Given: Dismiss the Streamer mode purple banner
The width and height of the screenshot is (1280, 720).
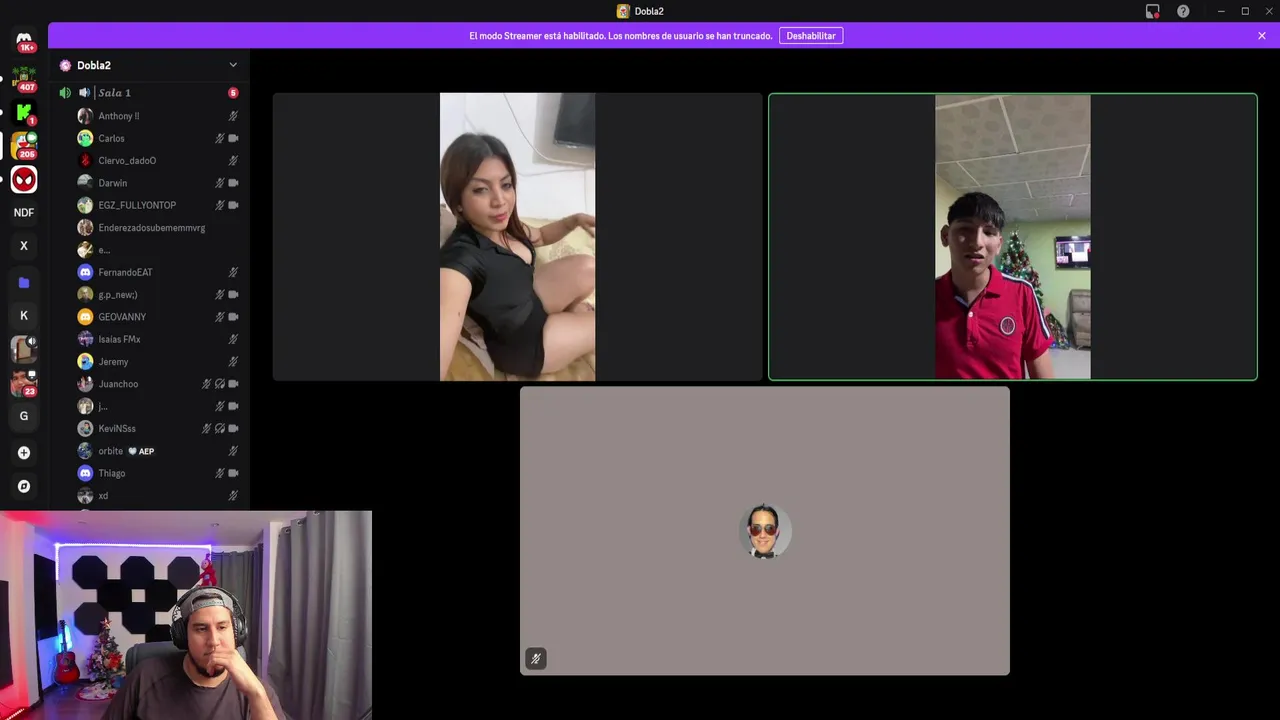Looking at the screenshot, I should [1262, 36].
